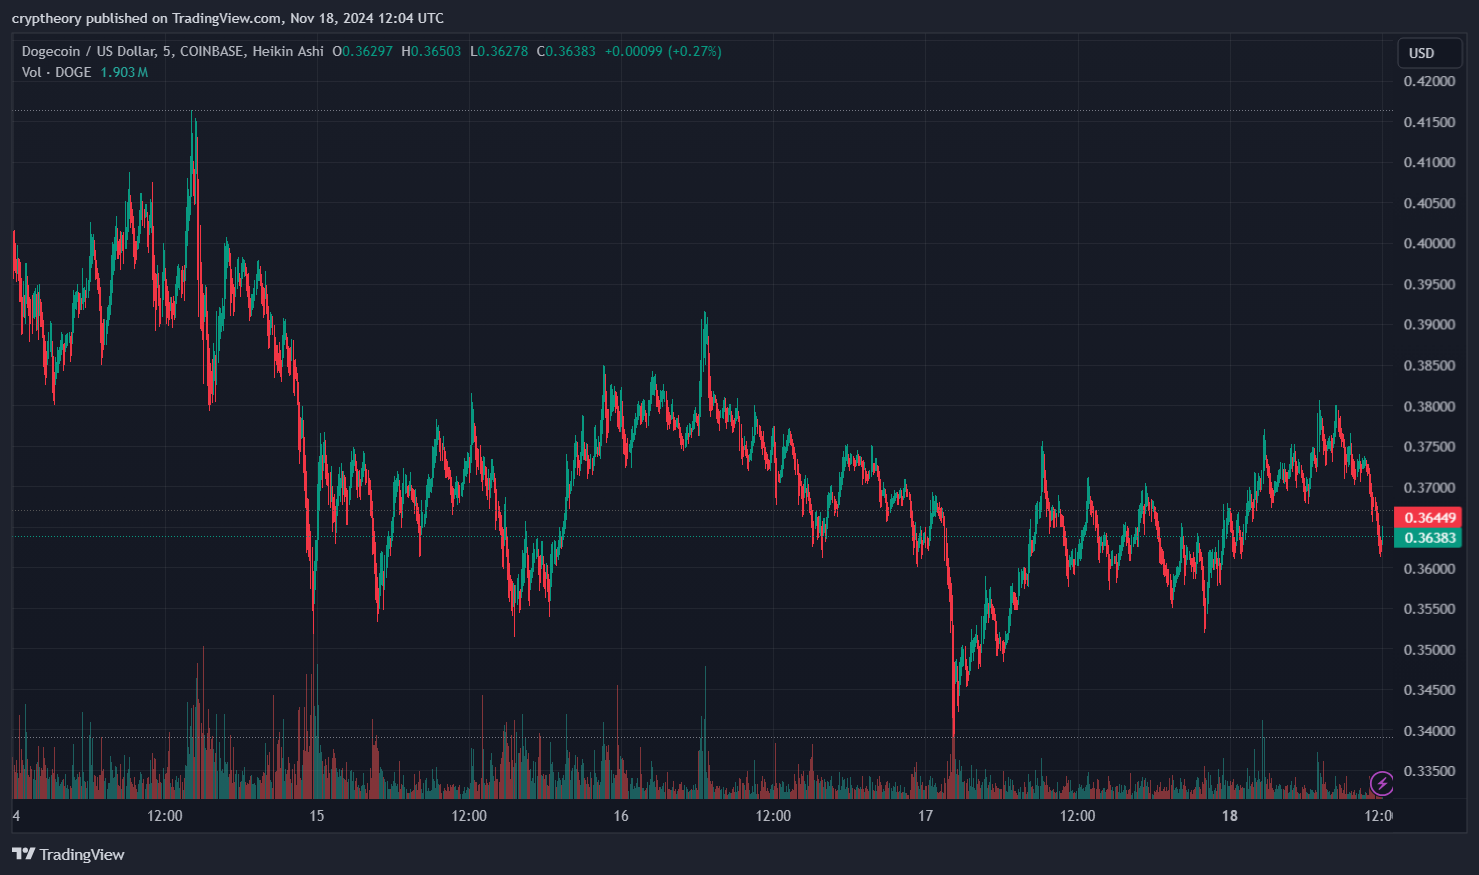The height and width of the screenshot is (875, 1479).
Task: Click the change value +0.00099 (+0.27%)
Action: pos(663,51)
